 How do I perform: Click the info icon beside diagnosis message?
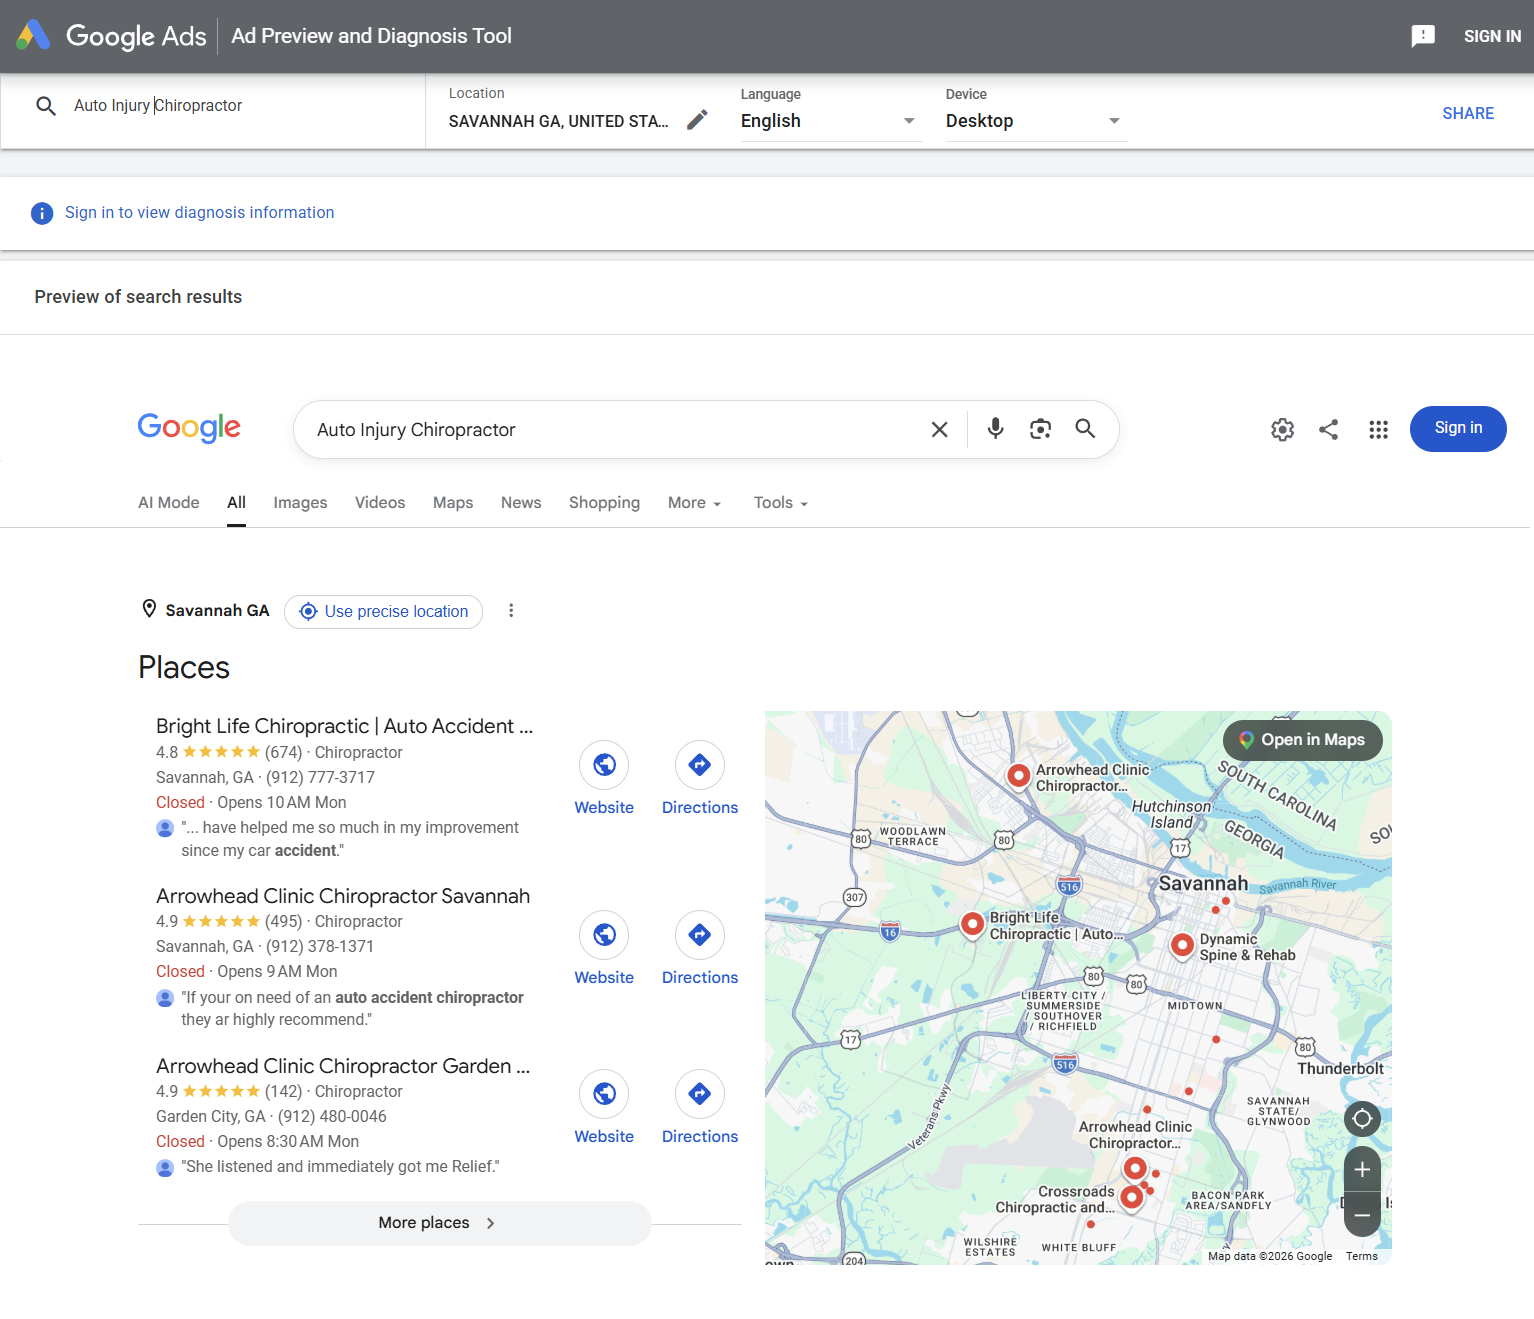tap(42, 213)
